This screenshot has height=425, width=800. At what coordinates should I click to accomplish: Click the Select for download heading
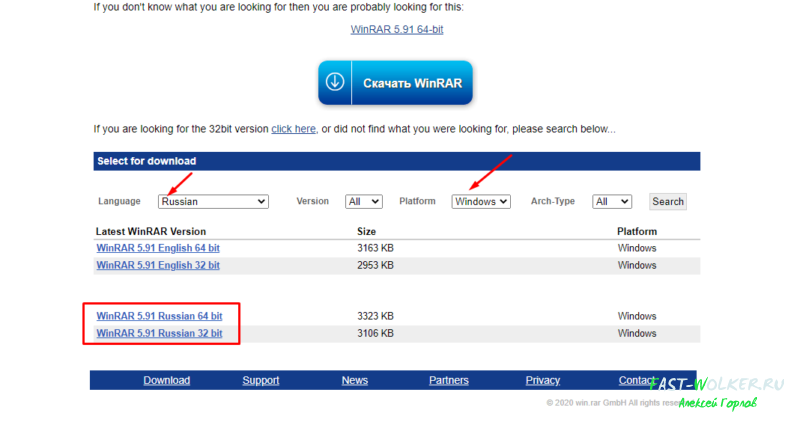click(x=147, y=161)
